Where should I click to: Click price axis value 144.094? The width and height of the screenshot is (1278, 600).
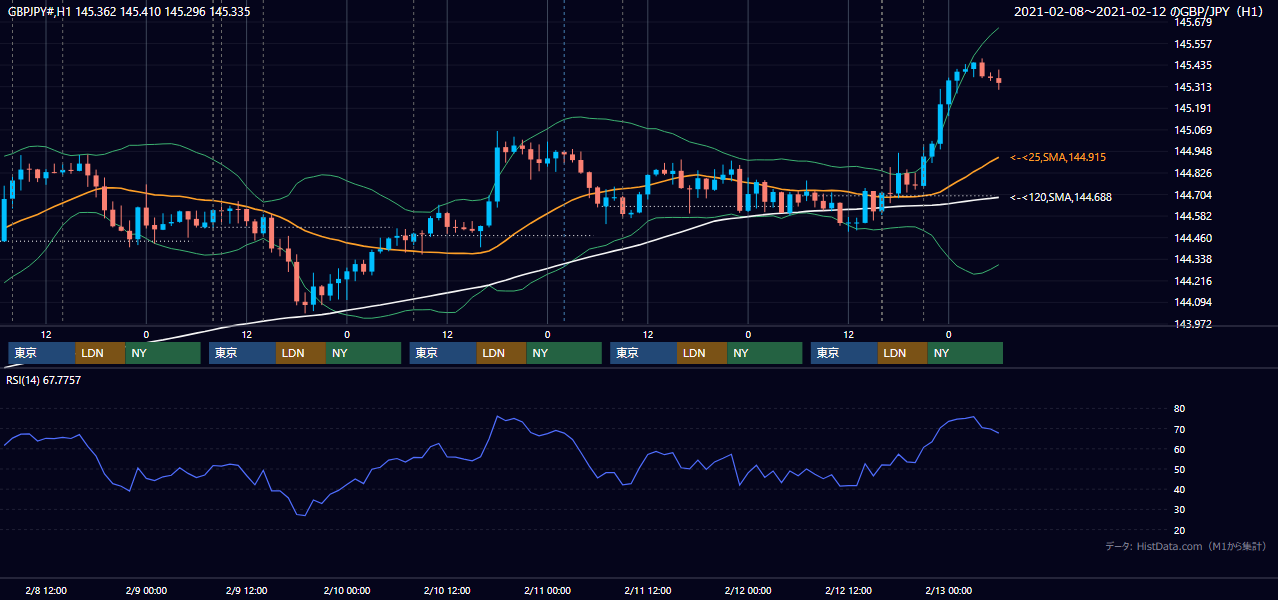(1193, 302)
